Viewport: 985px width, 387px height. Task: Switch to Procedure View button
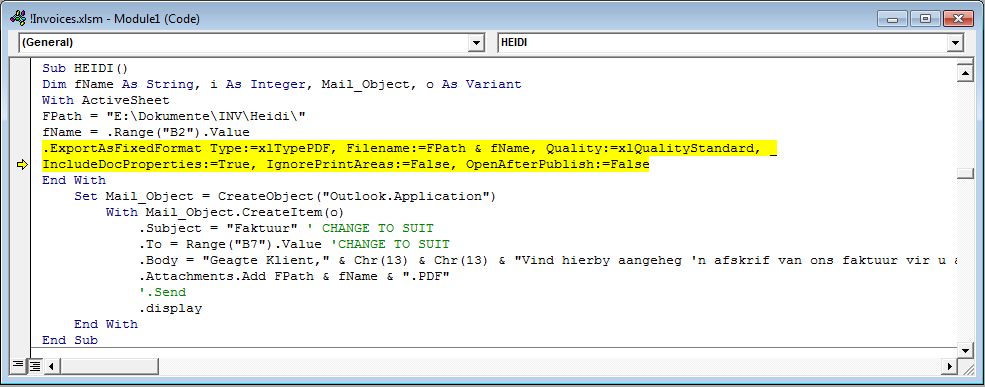pyautogui.click(x=17, y=365)
